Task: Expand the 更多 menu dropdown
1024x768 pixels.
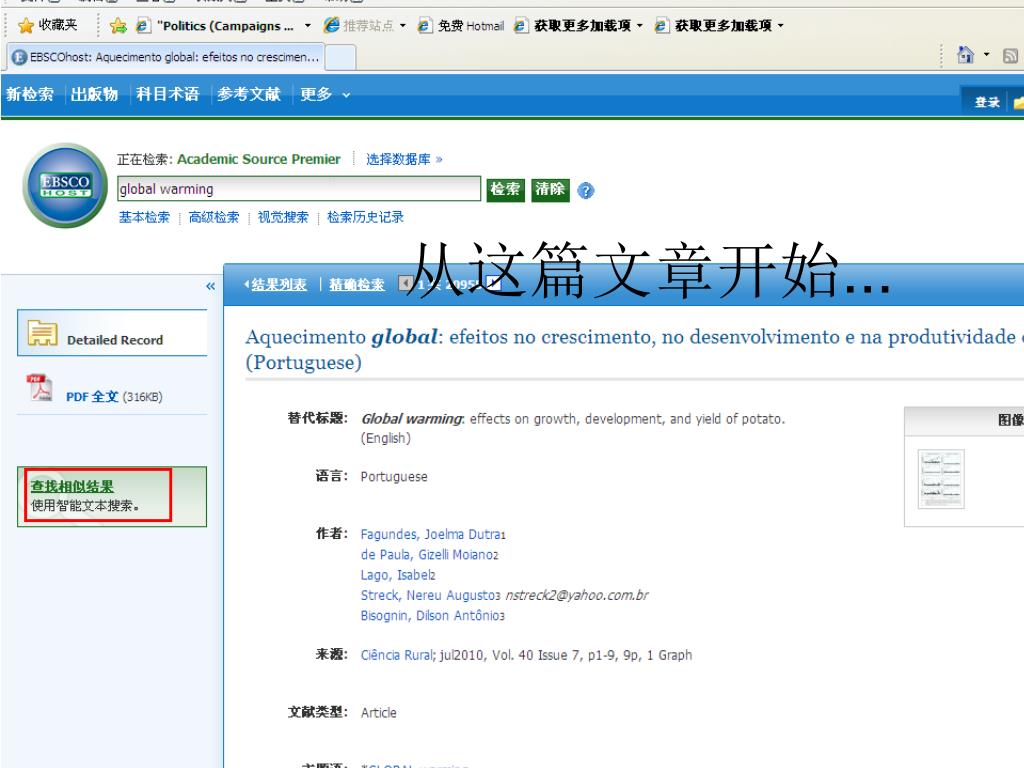Action: tap(325, 95)
